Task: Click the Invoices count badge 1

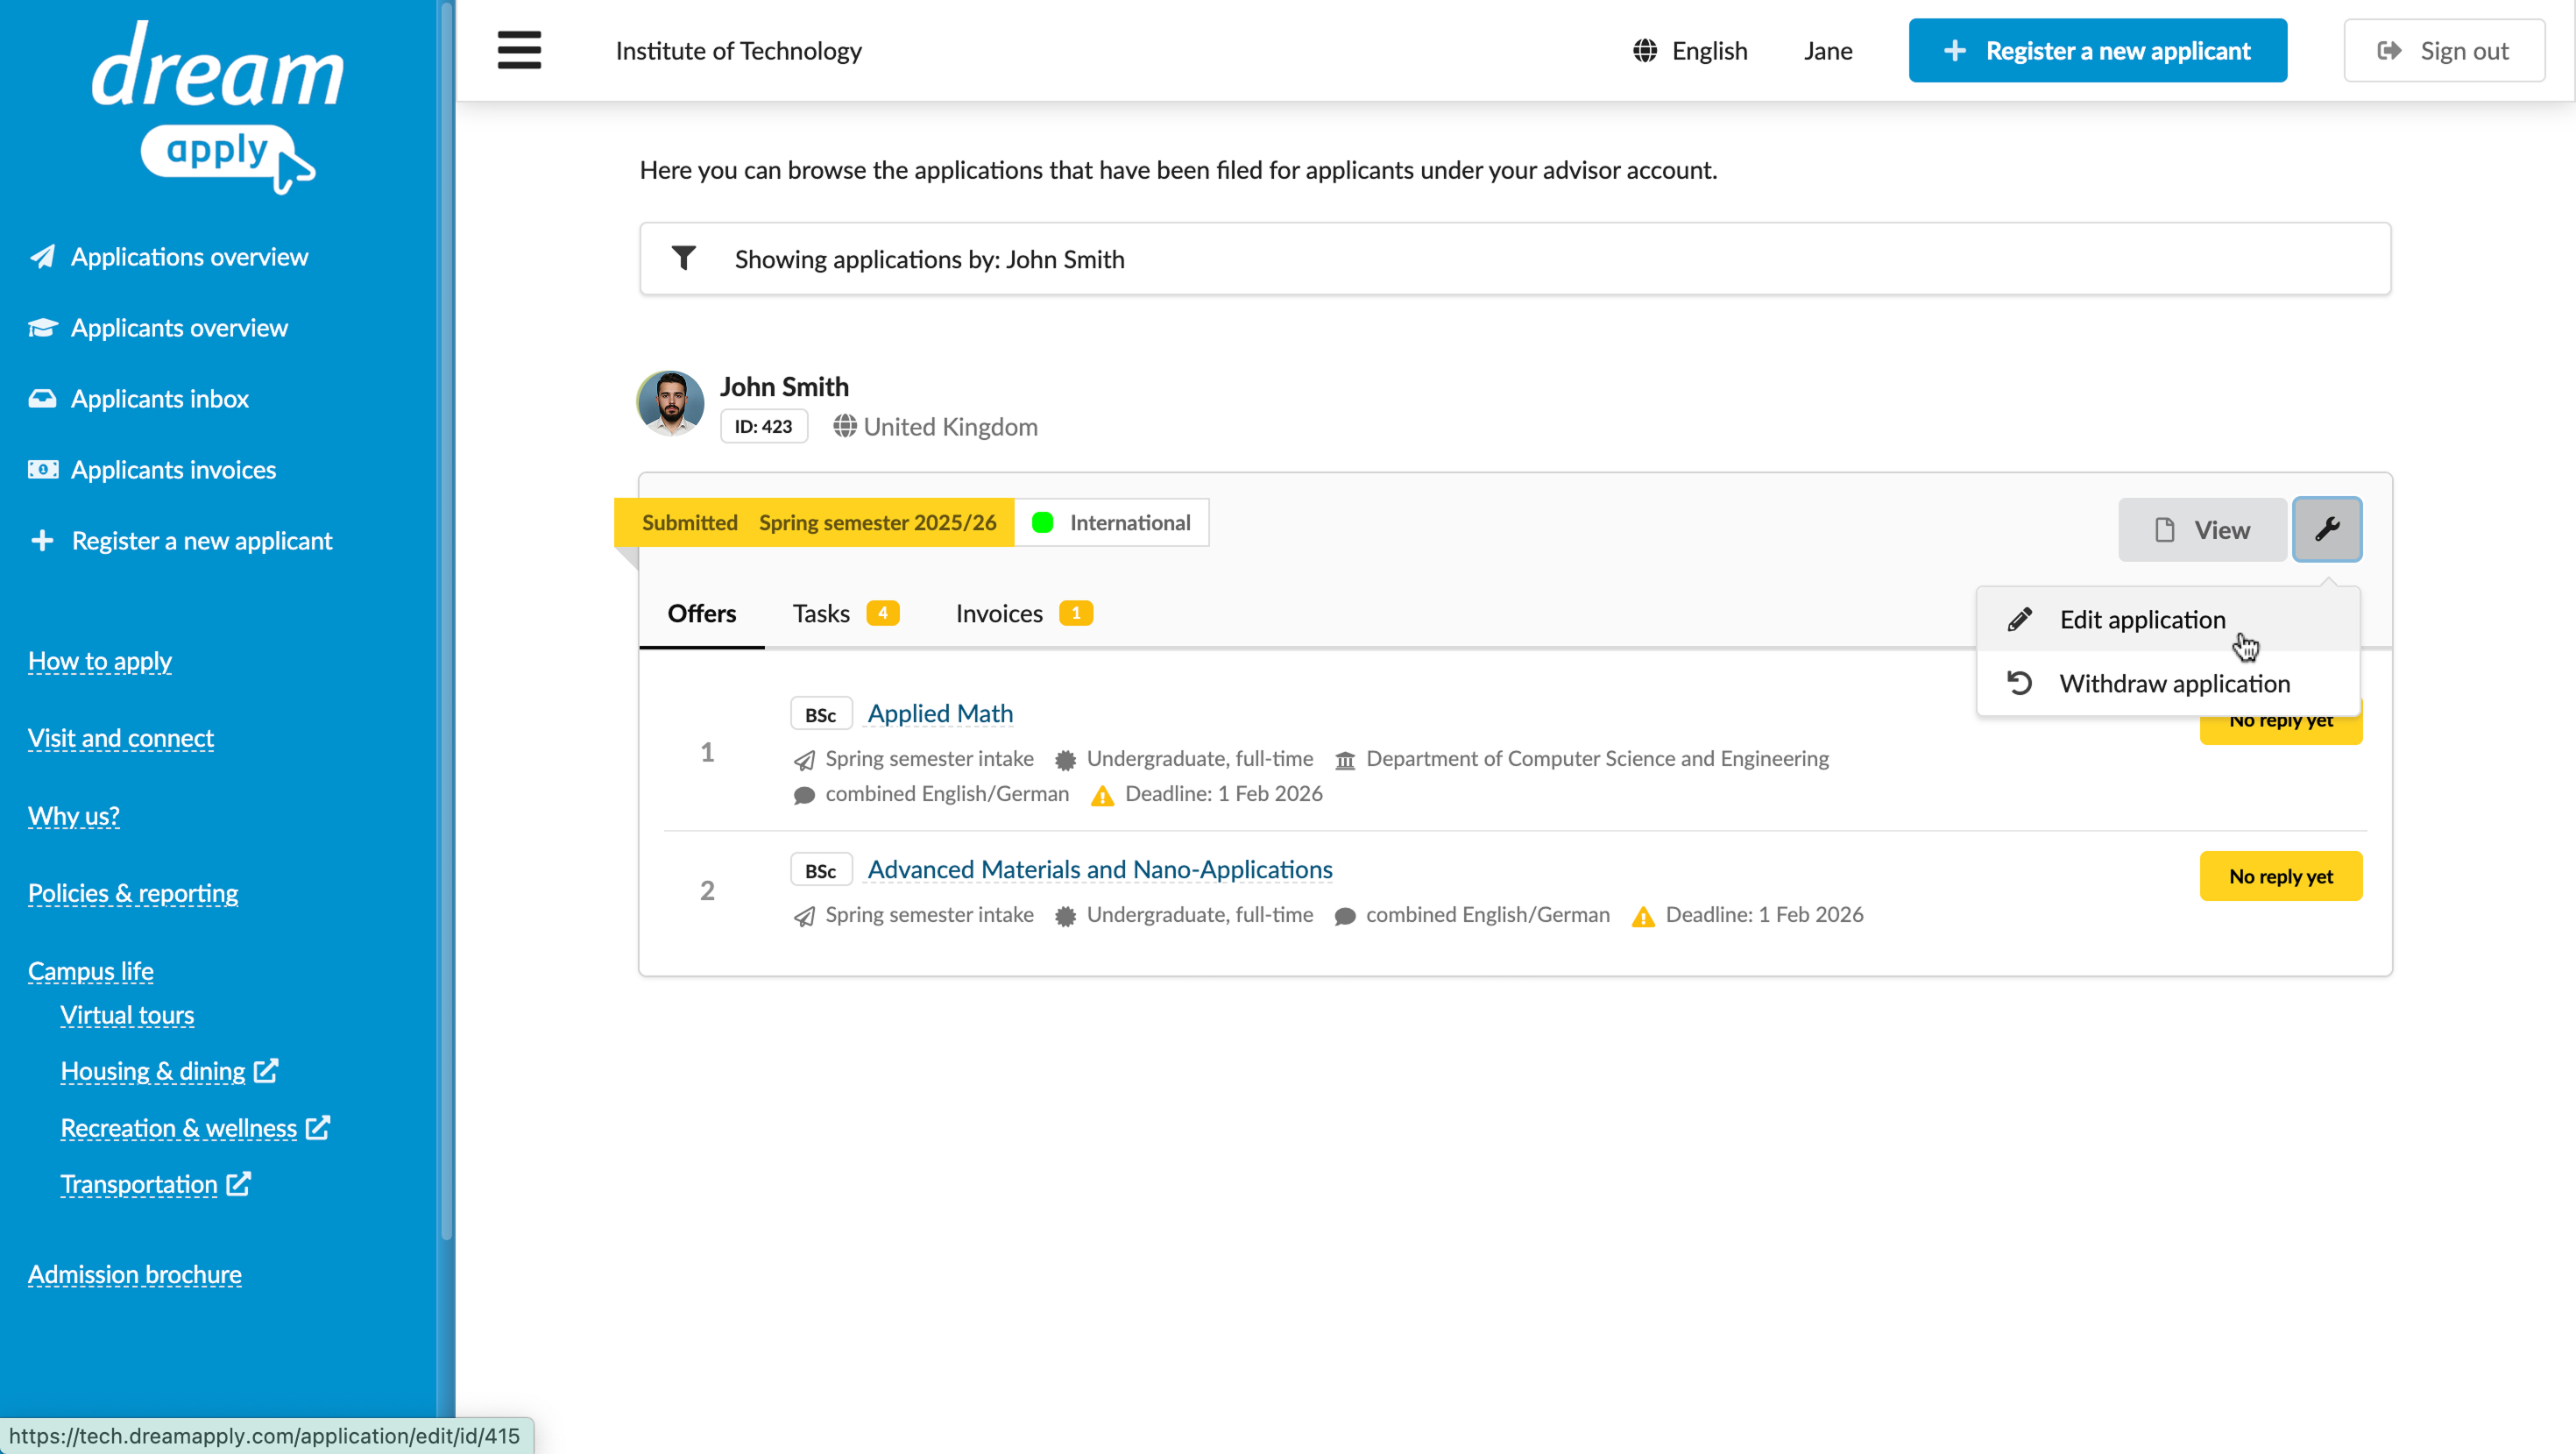Action: 1076,613
